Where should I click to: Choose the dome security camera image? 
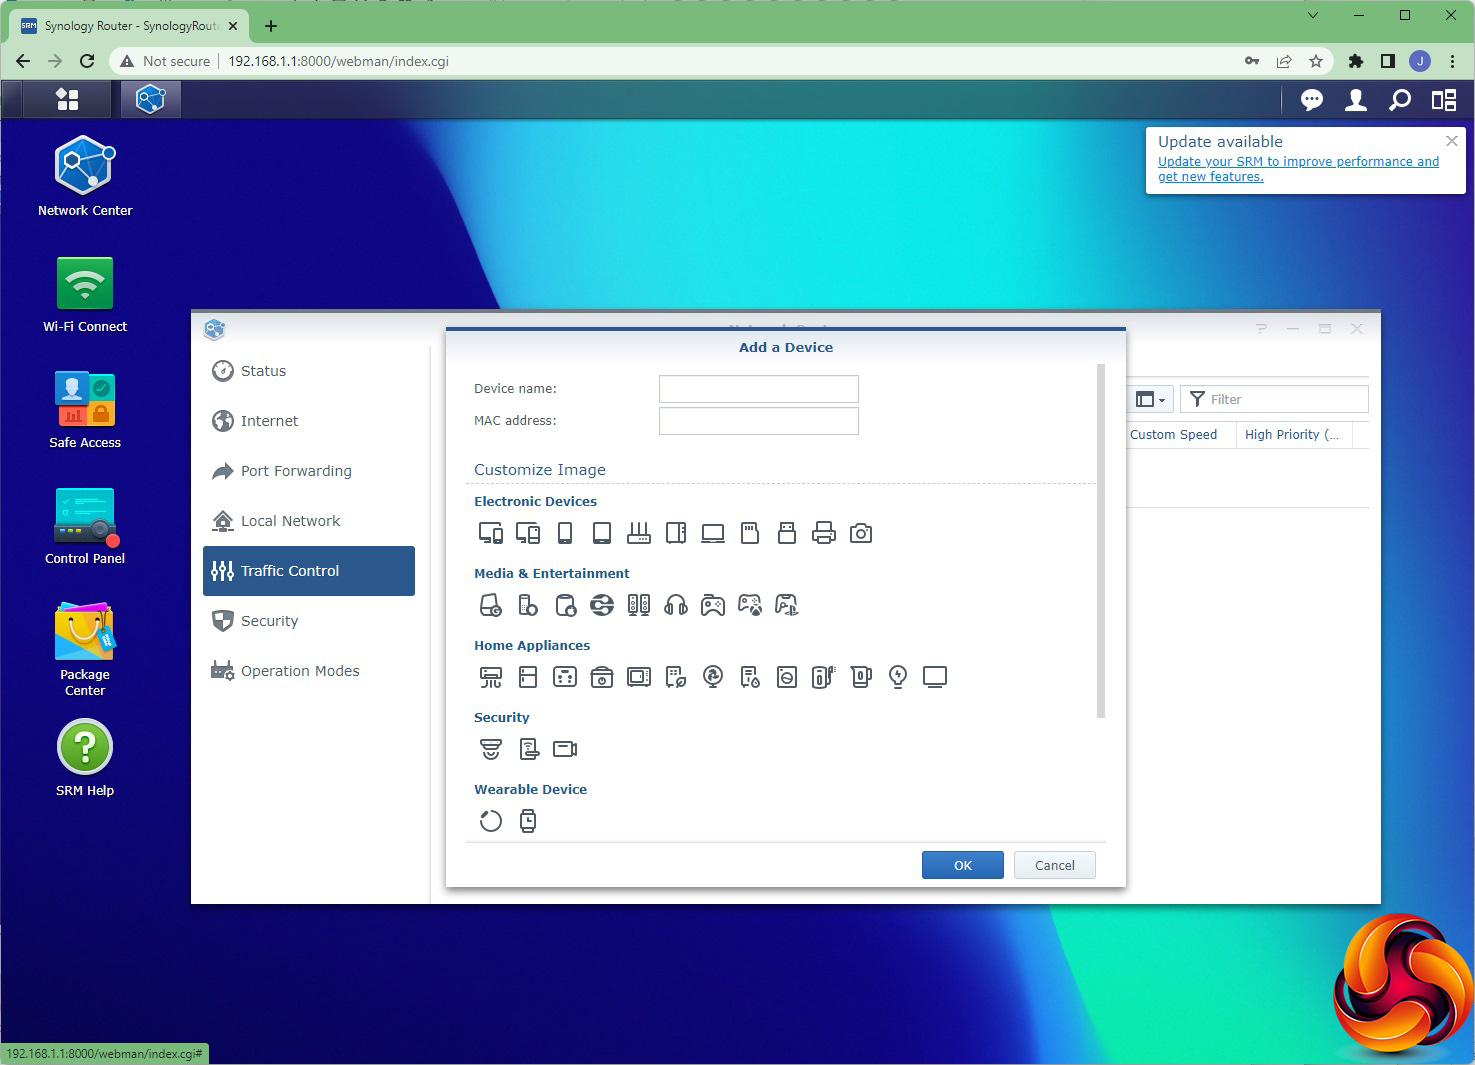(x=491, y=749)
